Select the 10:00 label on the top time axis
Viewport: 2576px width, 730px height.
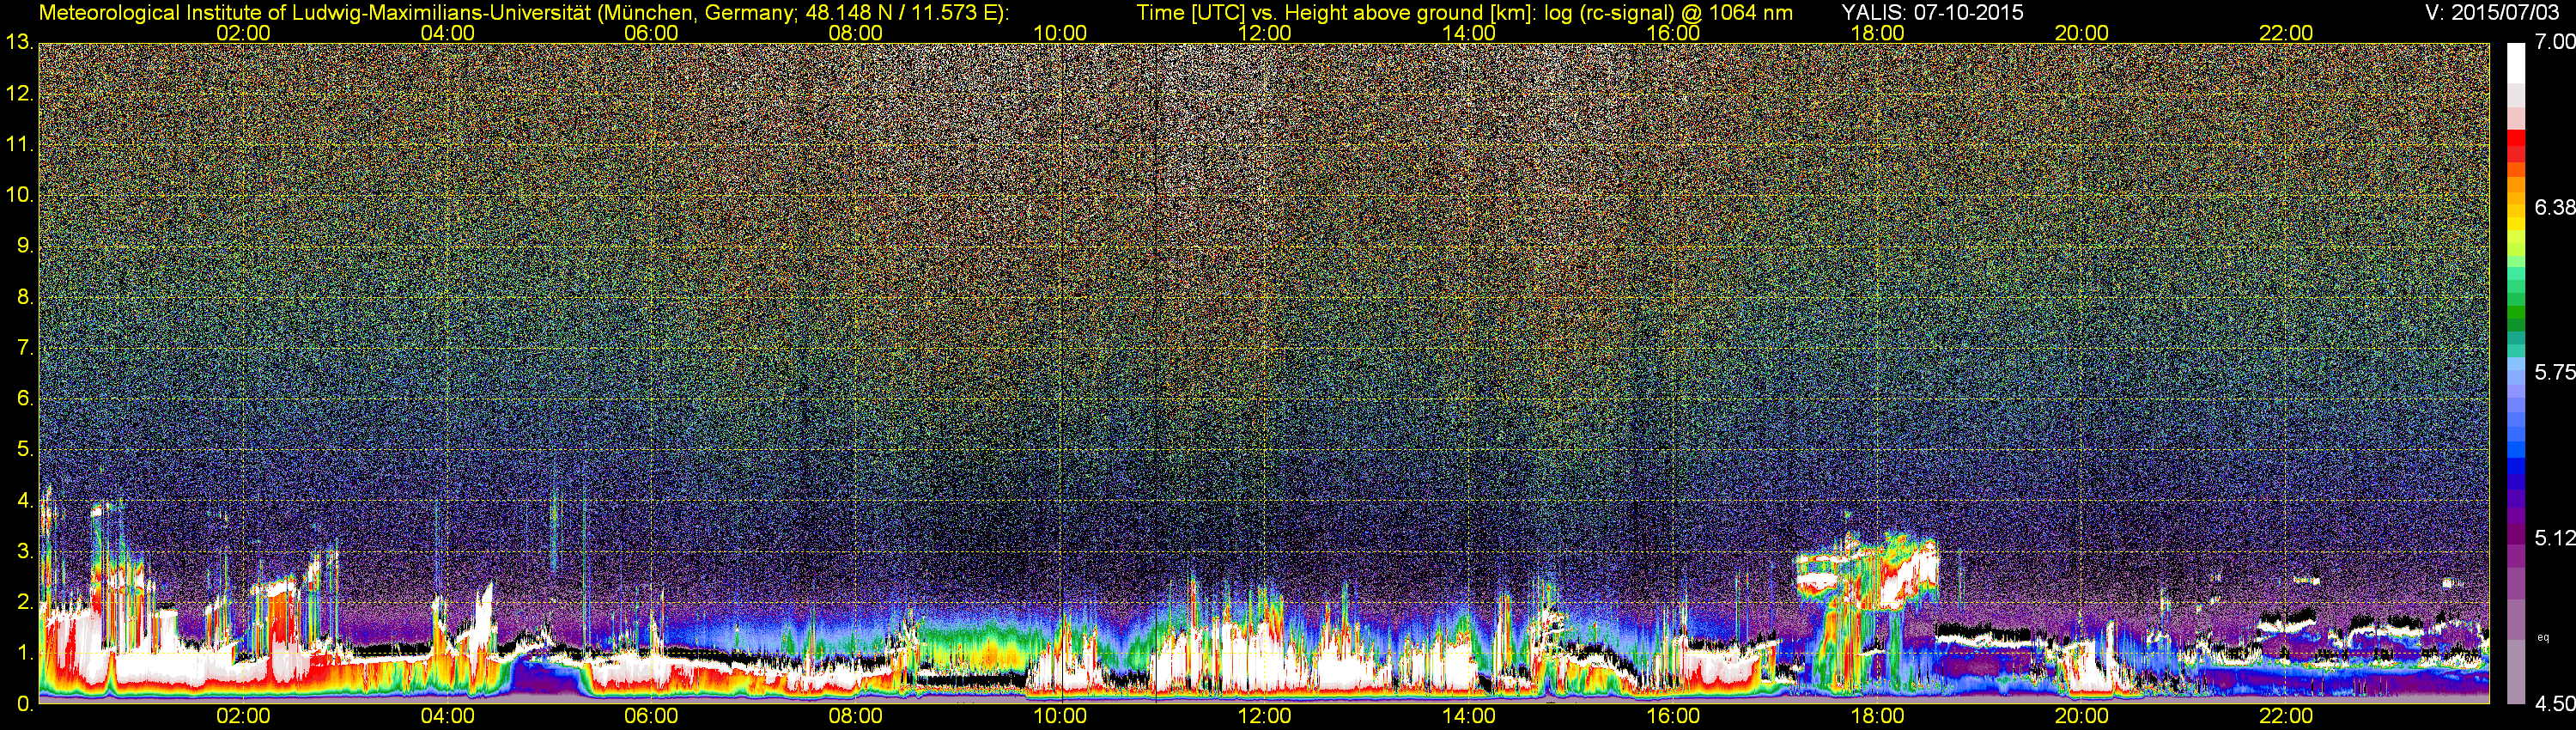(x=1060, y=33)
